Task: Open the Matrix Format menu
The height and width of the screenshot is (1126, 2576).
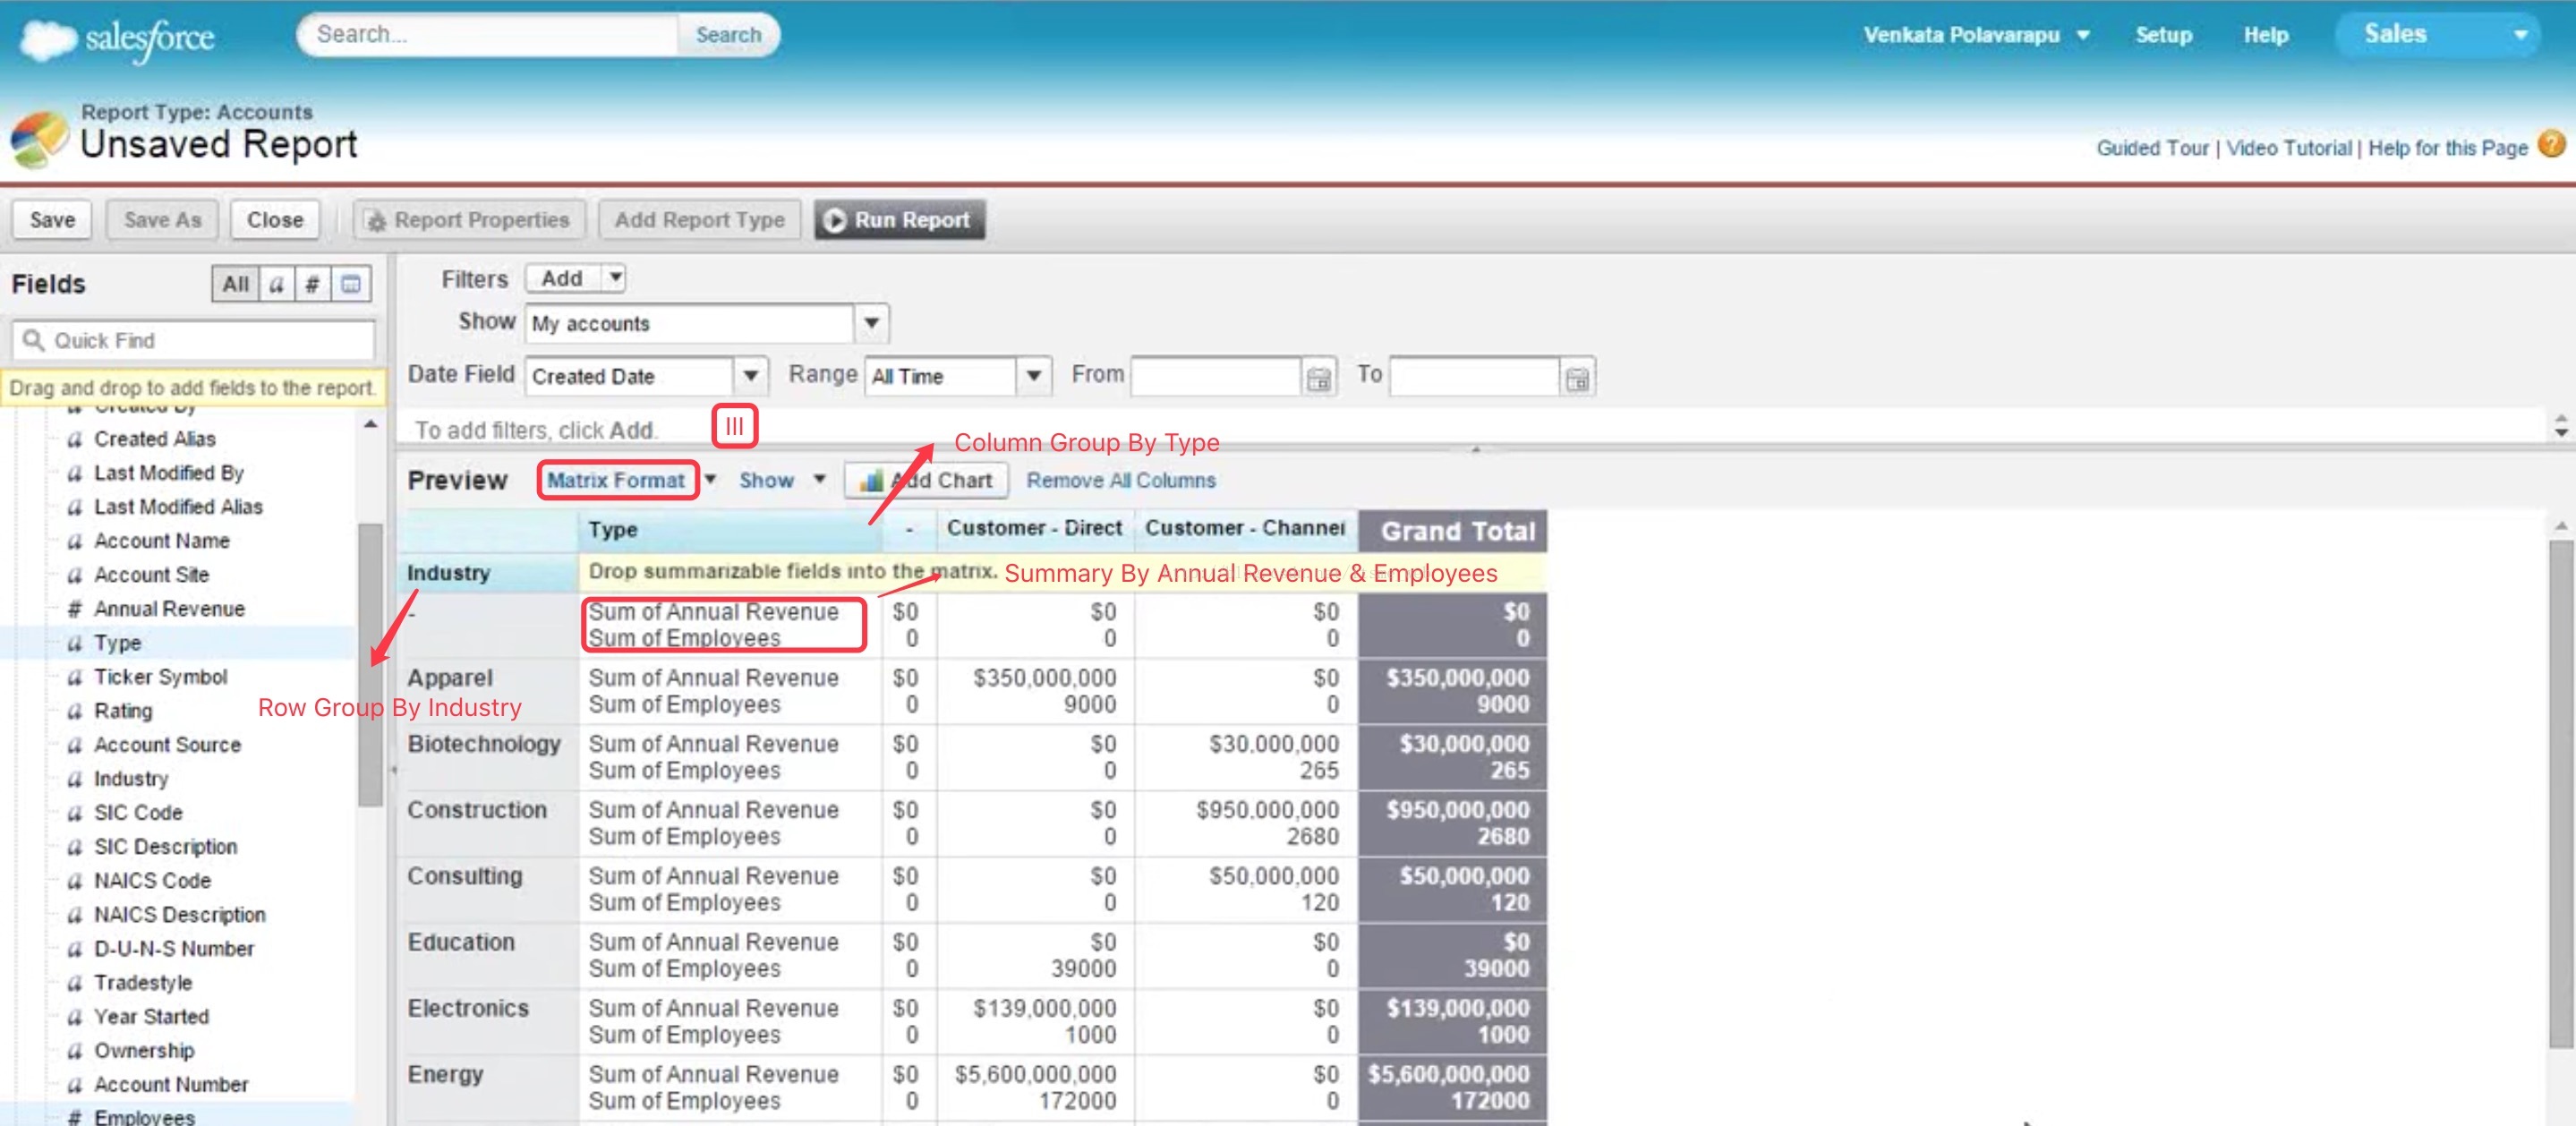Action: 616,480
